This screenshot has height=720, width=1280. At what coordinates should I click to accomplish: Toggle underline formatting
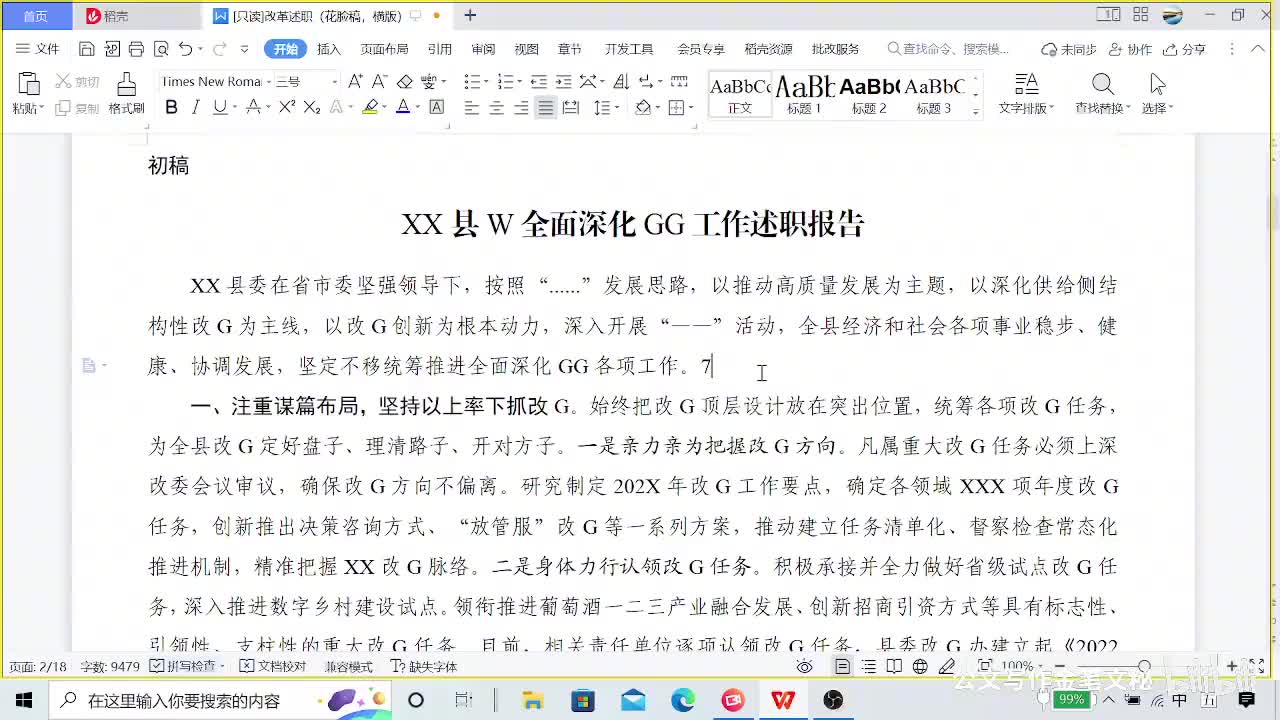point(220,107)
